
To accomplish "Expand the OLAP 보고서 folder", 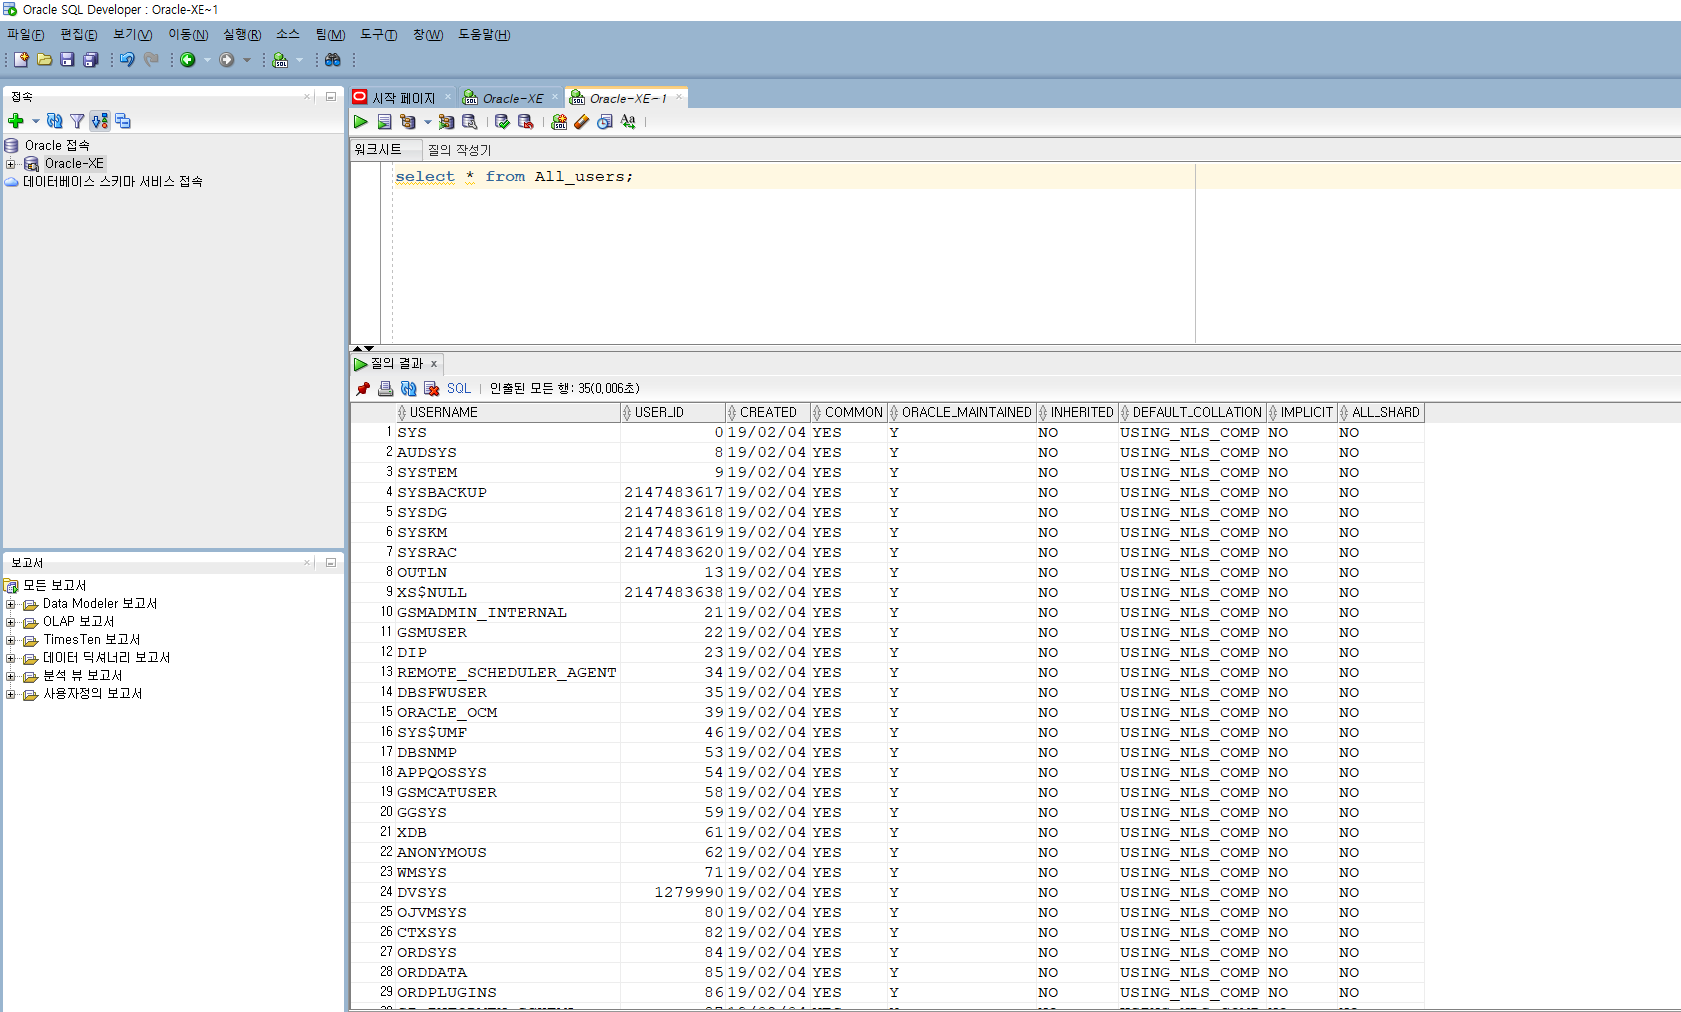I will (11, 622).
